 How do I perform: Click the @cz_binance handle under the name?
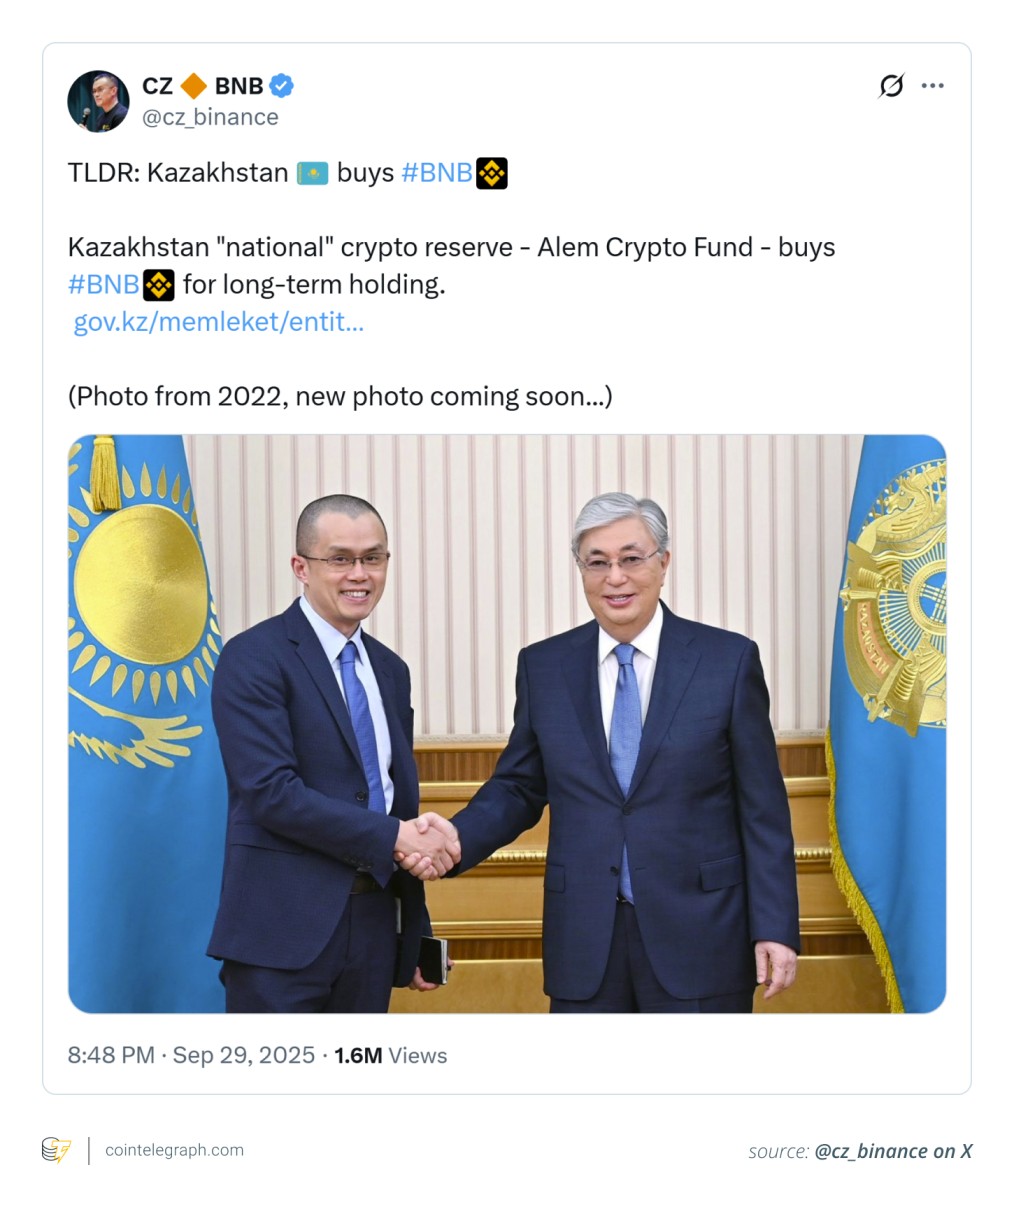tap(210, 117)
